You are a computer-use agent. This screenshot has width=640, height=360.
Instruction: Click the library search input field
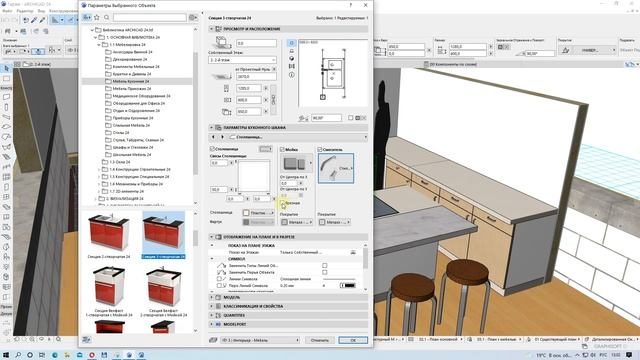point(149,17)
